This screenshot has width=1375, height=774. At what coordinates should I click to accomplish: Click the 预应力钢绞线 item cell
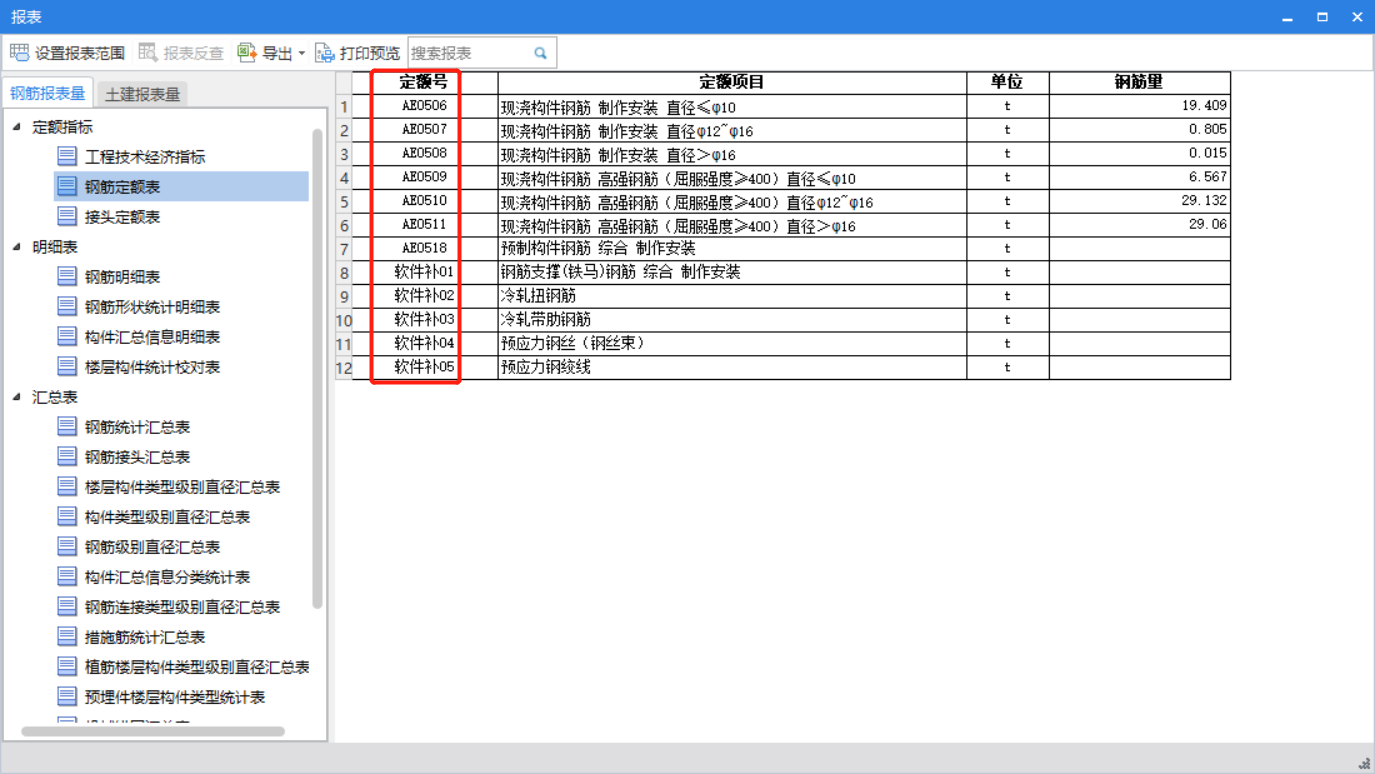coord(732,367)
